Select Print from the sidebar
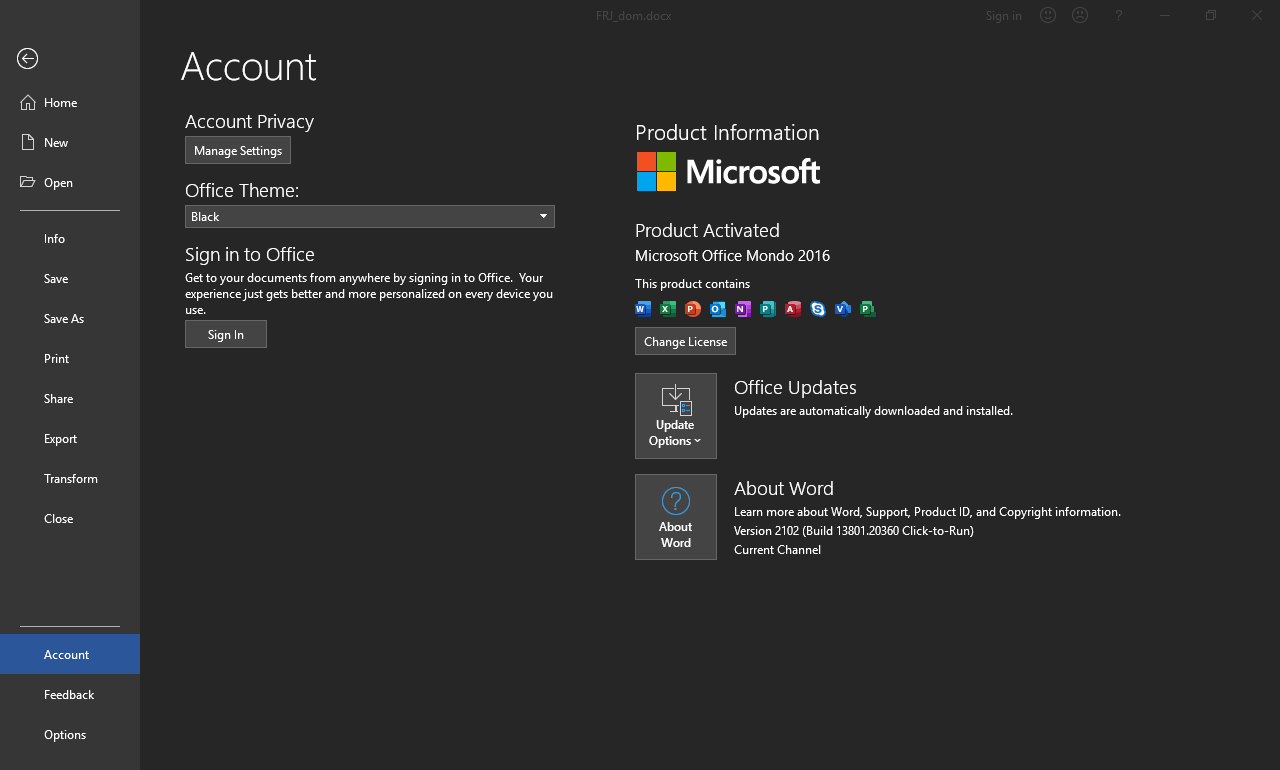 [x=56, y=358]
